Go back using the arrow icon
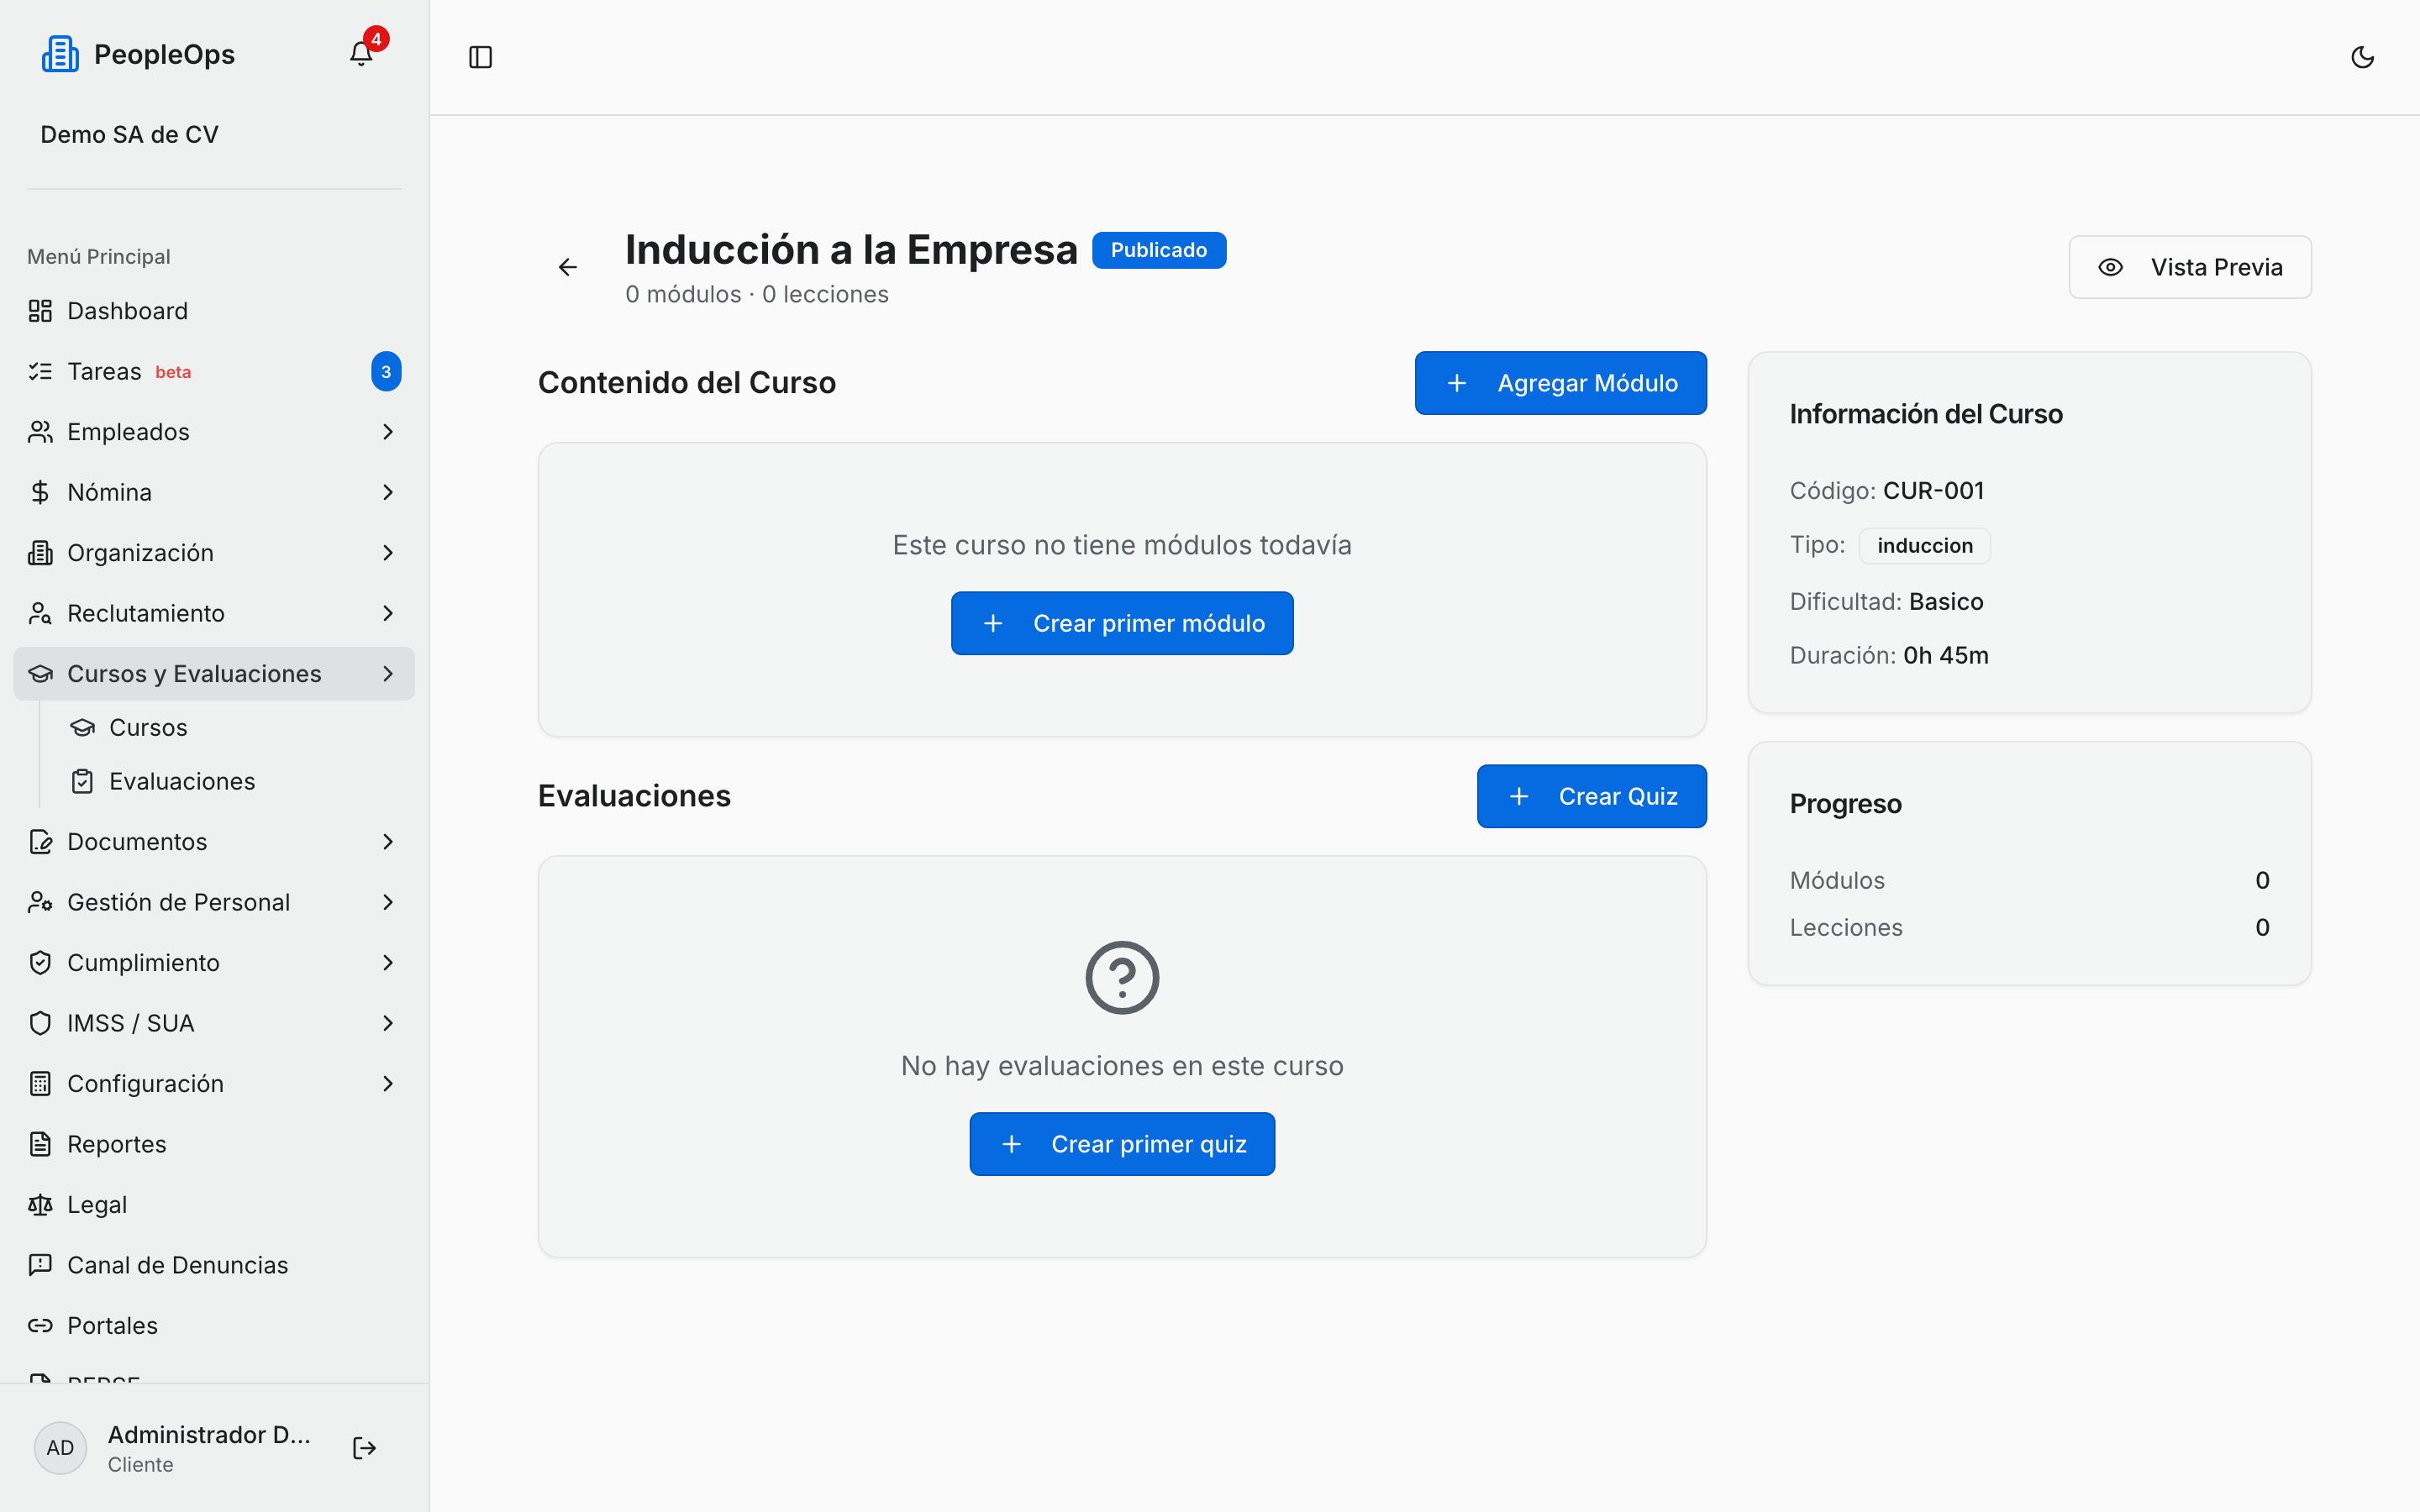 coord(567,267)
